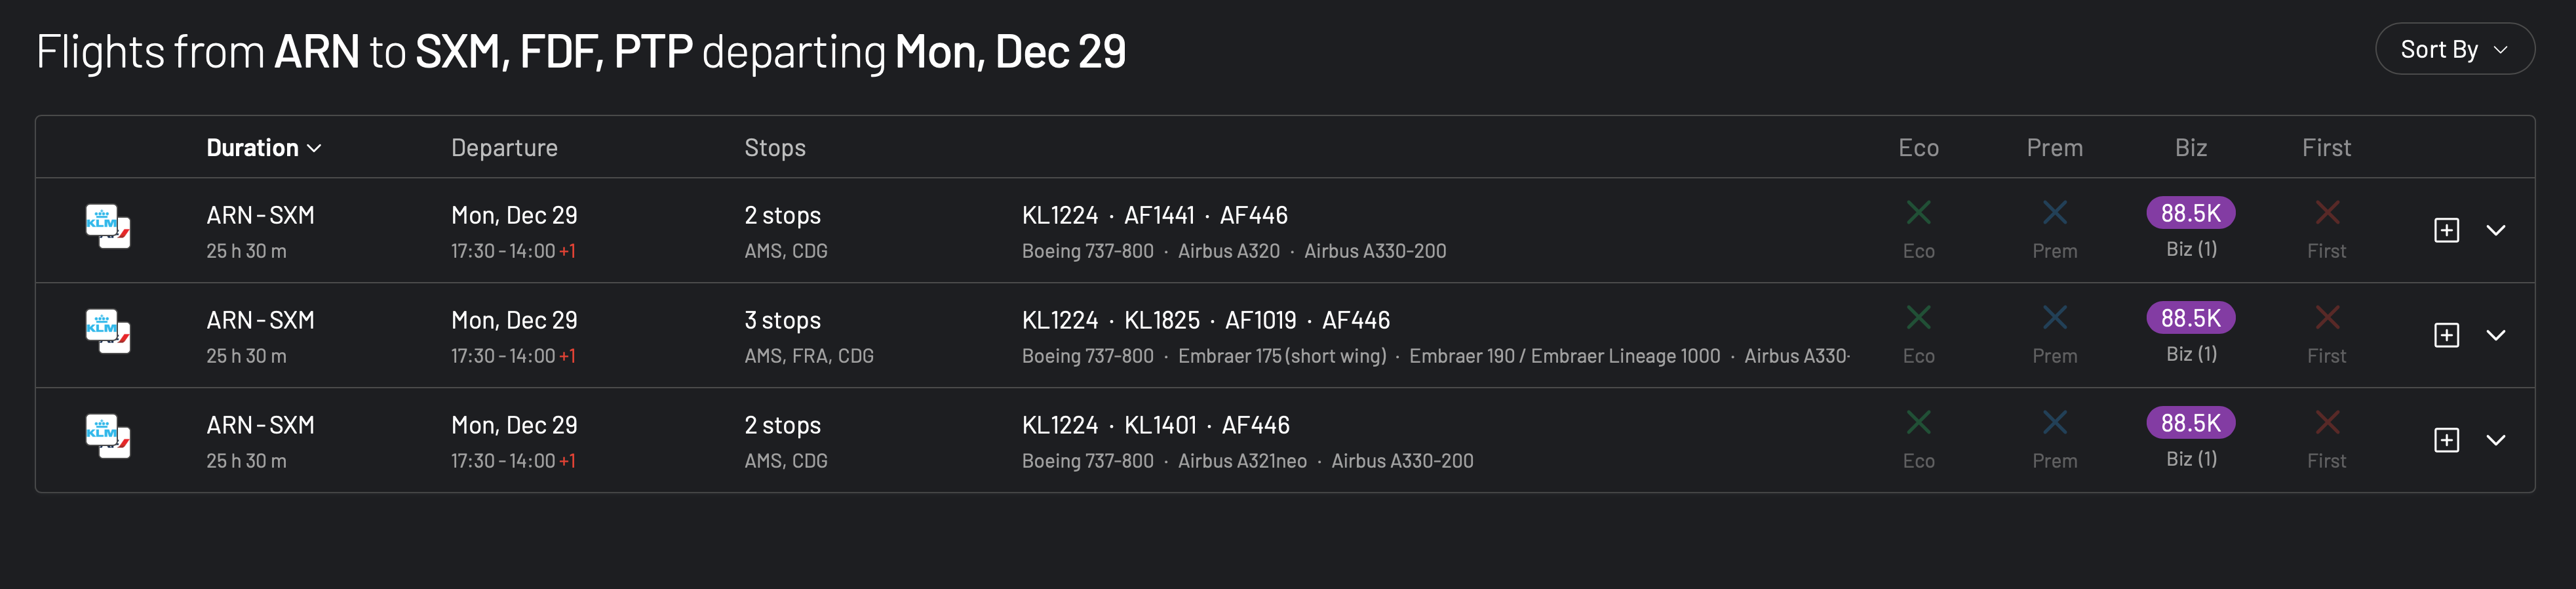Sort by the Duration column header
This screenshot has height=589, width=2576.
click(x=263, y=148)
